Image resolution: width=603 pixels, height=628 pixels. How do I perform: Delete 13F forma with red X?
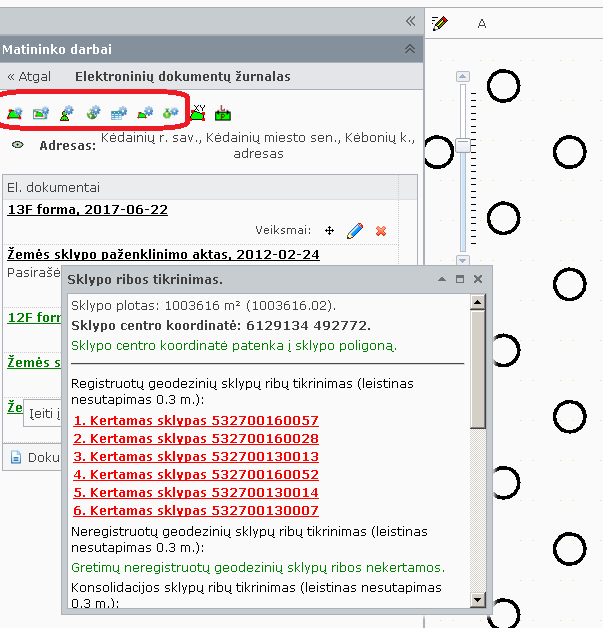381,231
